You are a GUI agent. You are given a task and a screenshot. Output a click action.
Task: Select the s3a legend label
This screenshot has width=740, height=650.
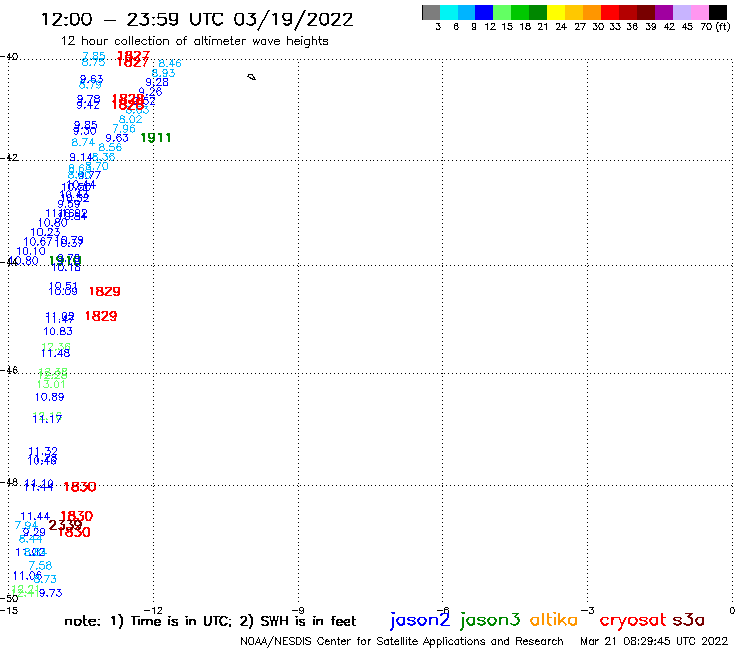(x=689, y=620)
